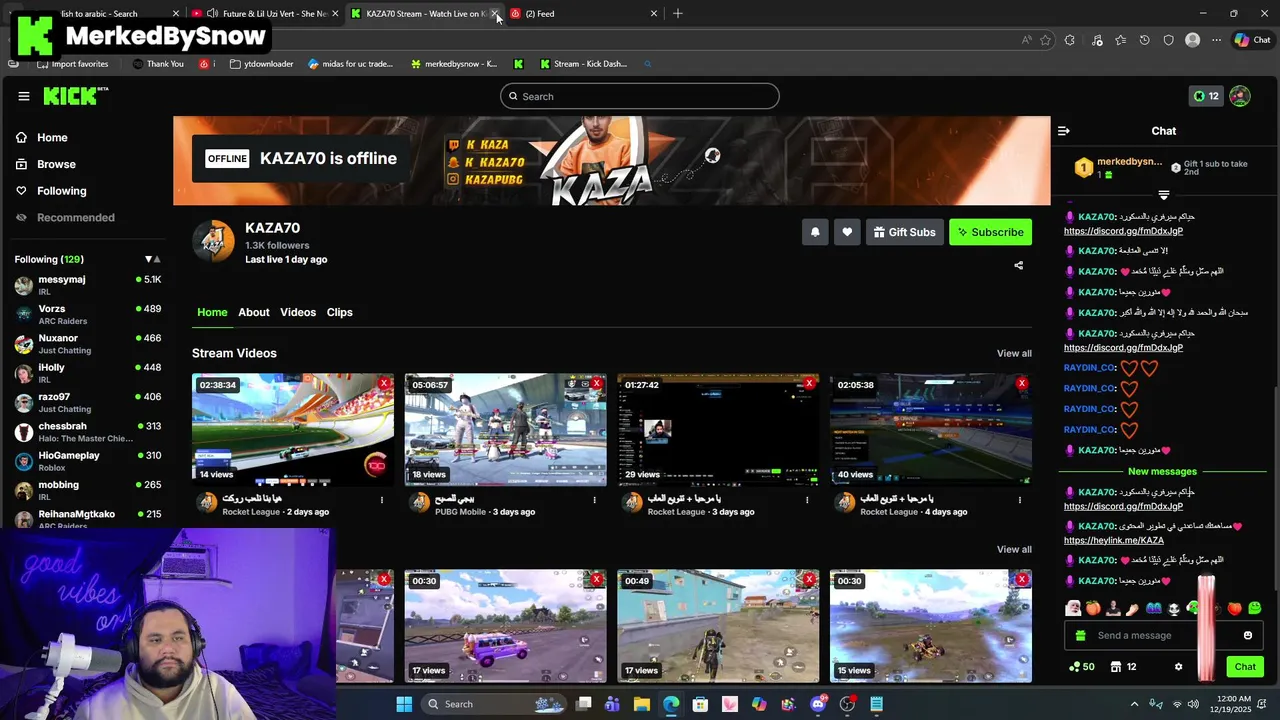This screenshot has width=1280, height=720.
Task: Expand the pinned leaderboard dropdown arrow
Action: click(x=1163, y=195)
